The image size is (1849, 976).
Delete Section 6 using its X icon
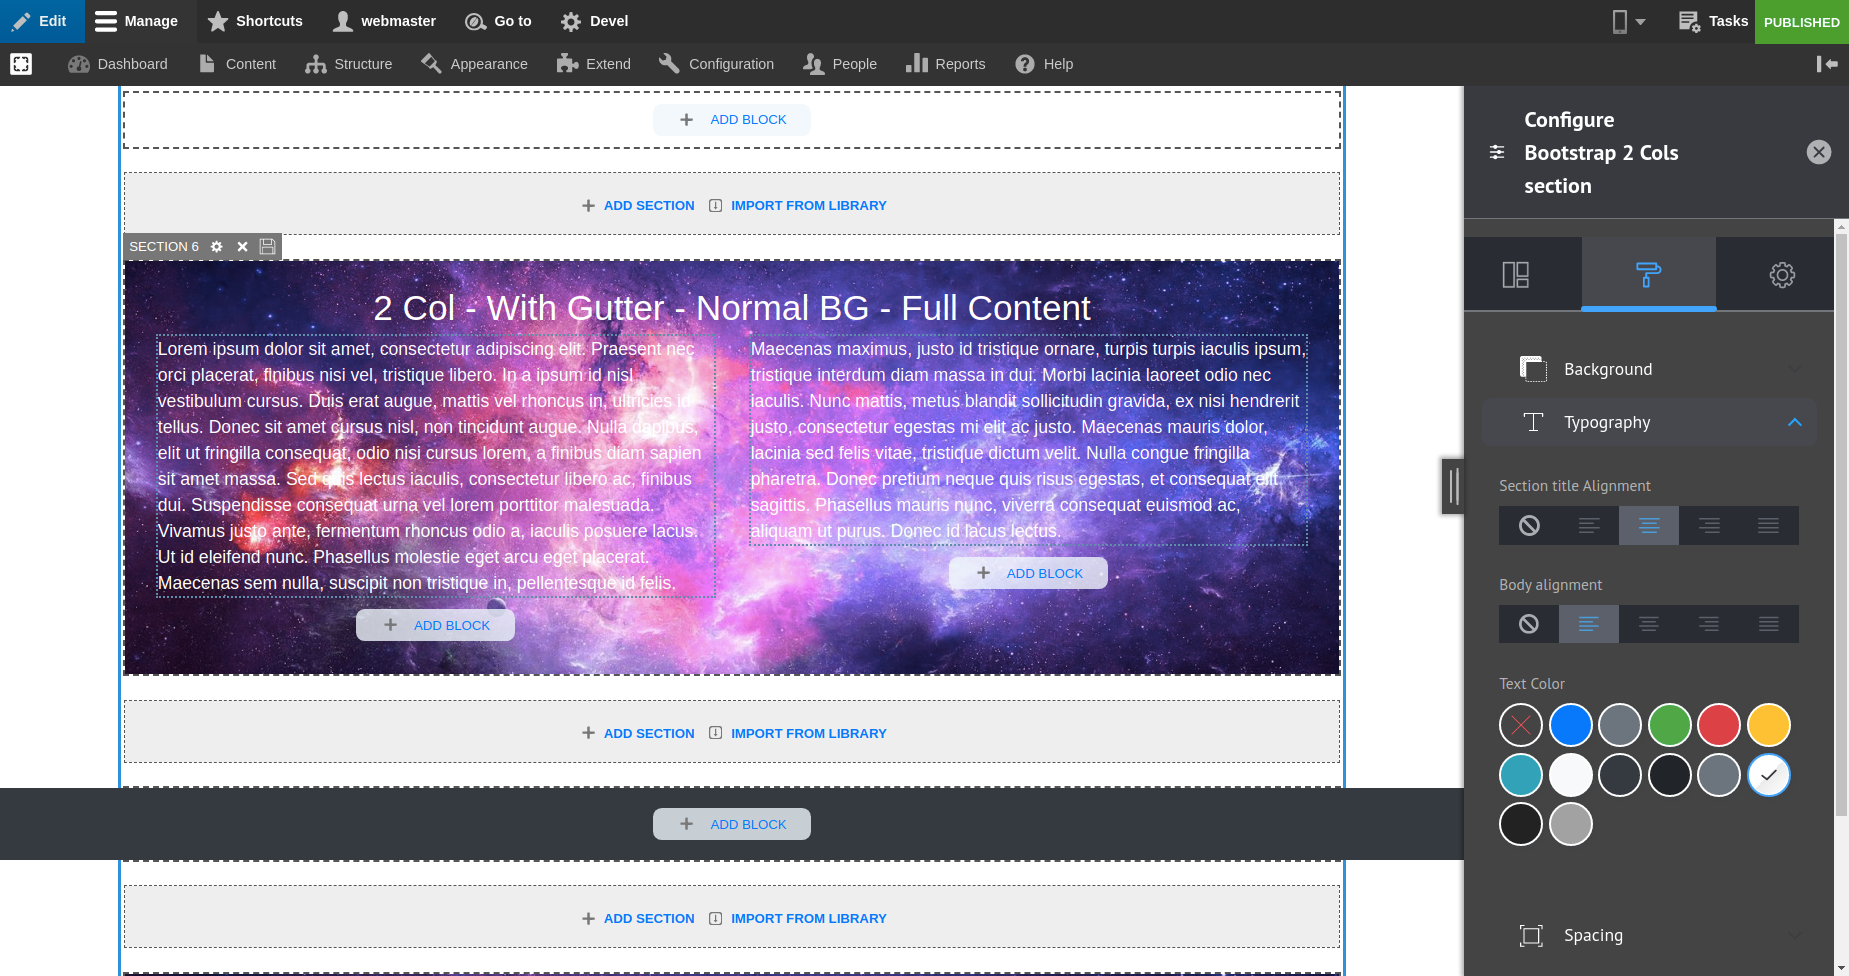(x=241, y=246)
